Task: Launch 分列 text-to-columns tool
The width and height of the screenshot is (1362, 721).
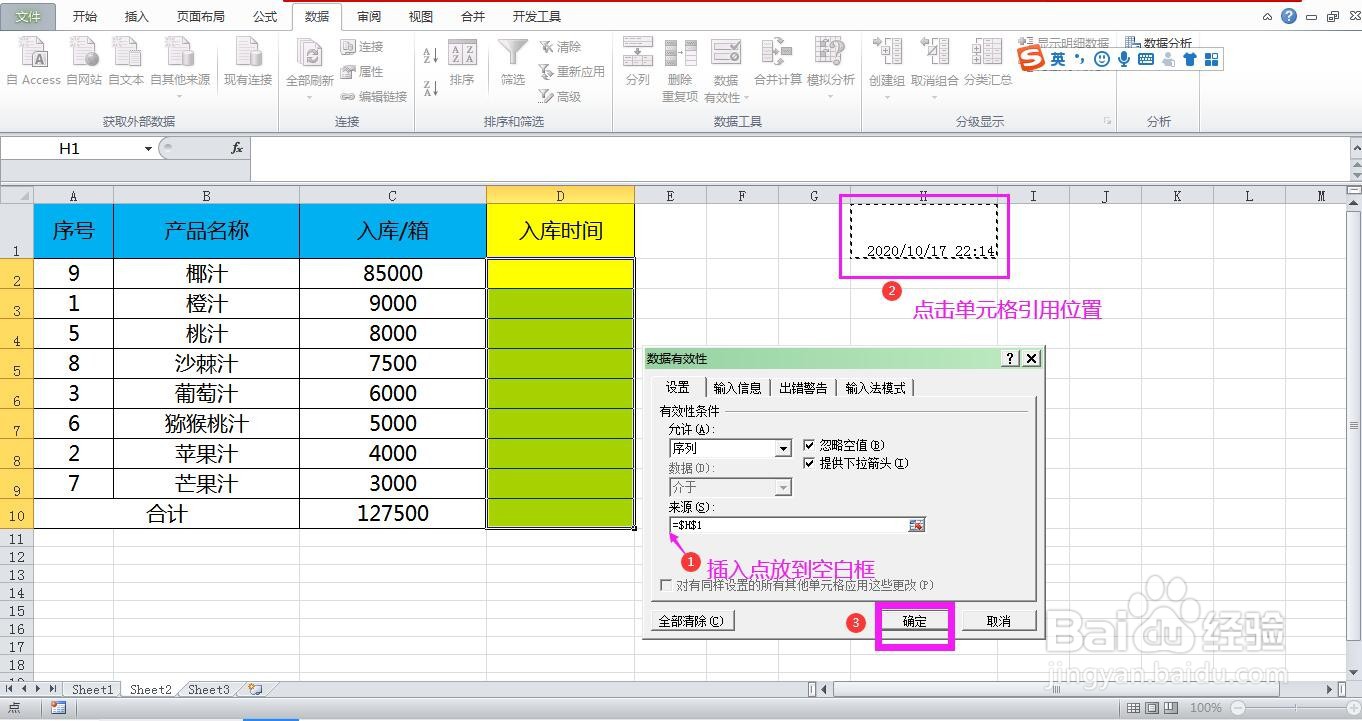Action: [x=637, y=58]
